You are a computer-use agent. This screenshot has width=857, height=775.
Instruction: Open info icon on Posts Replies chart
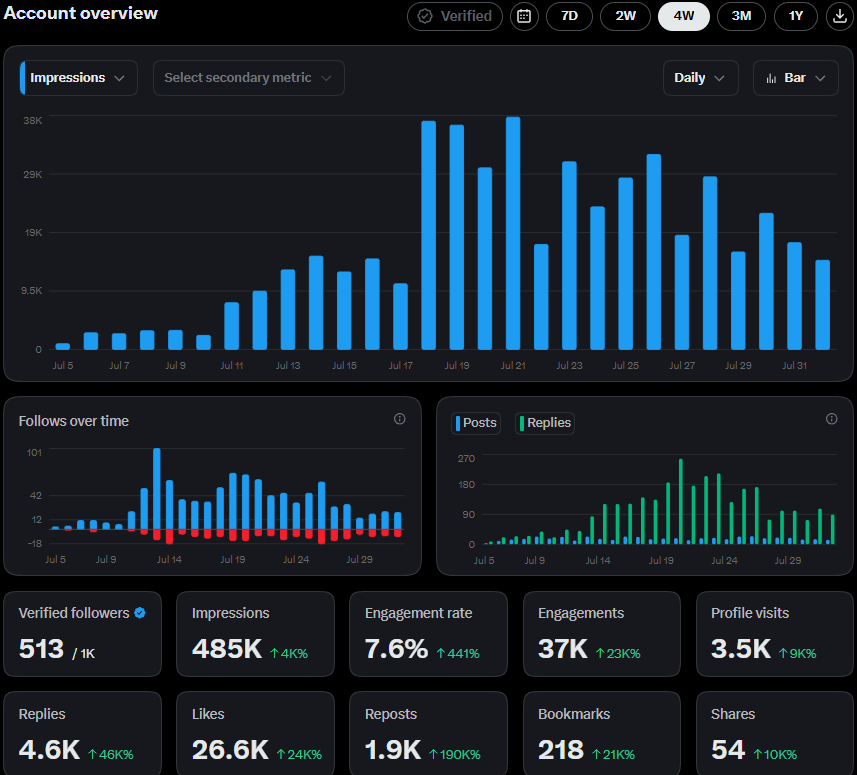[831, 419]
